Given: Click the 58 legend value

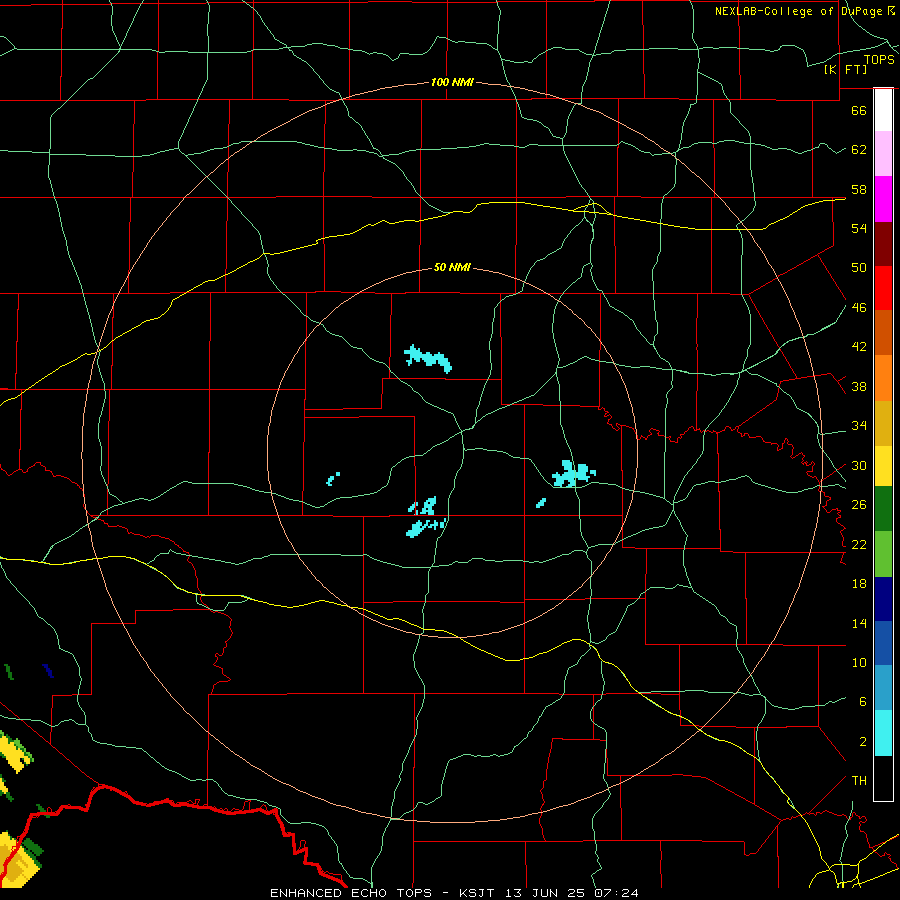Looking at the screenshot, I should 859,189.
